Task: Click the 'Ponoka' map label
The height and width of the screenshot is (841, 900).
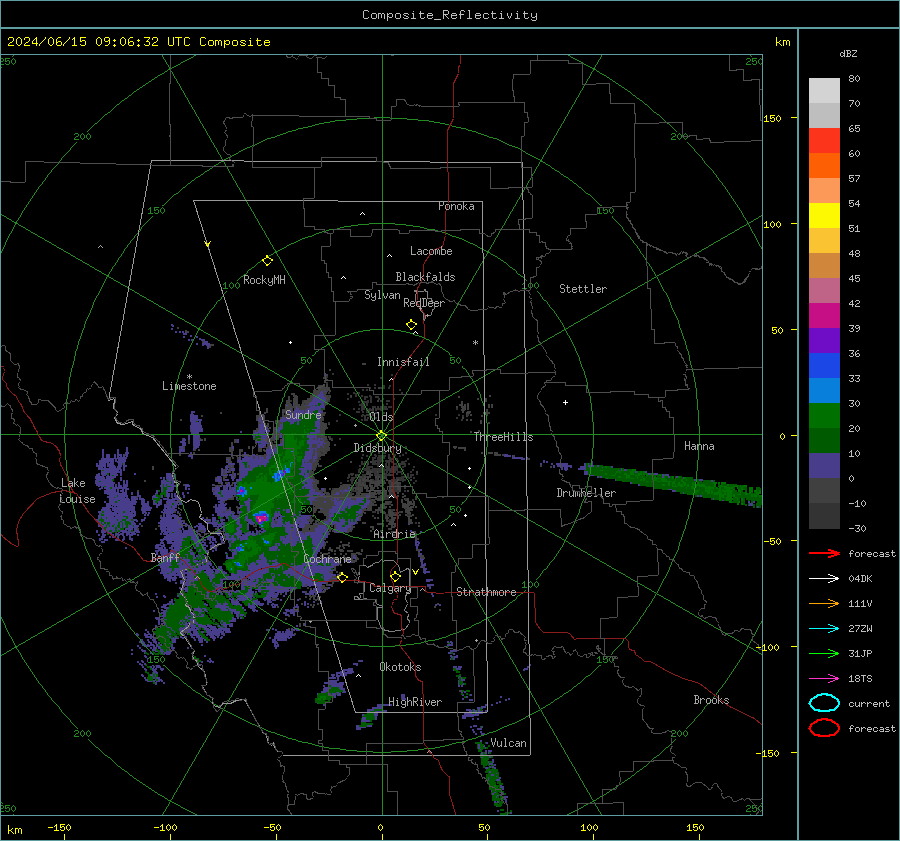Action: [x=456, y=206]
